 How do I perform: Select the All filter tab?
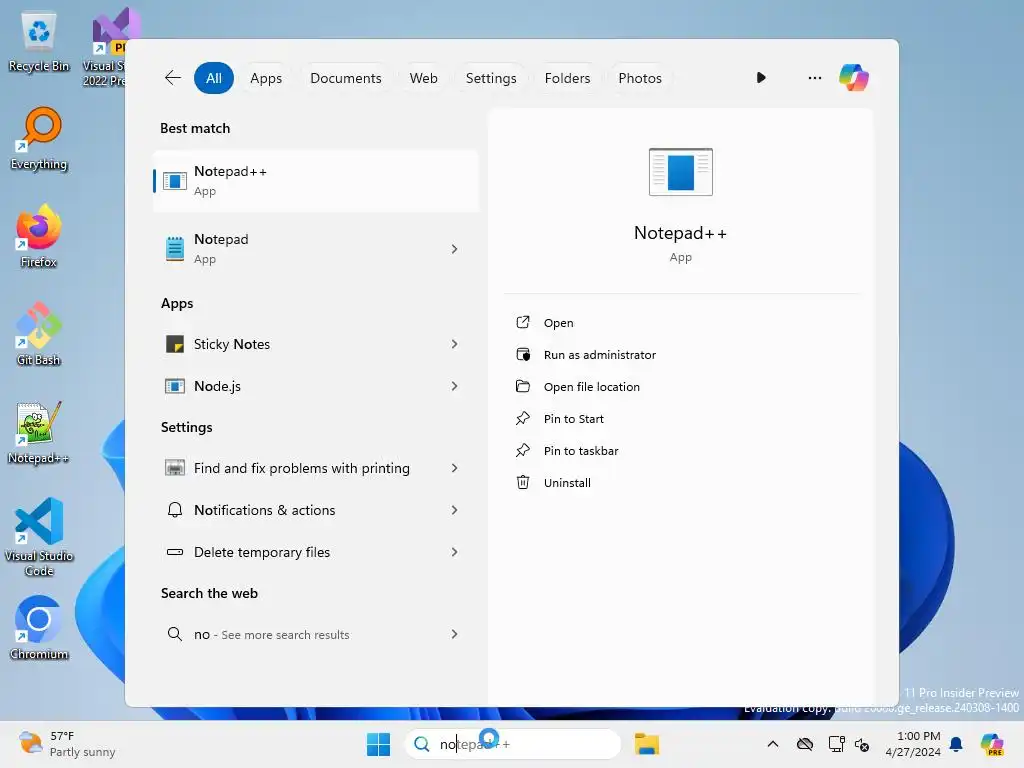point(214,78)
